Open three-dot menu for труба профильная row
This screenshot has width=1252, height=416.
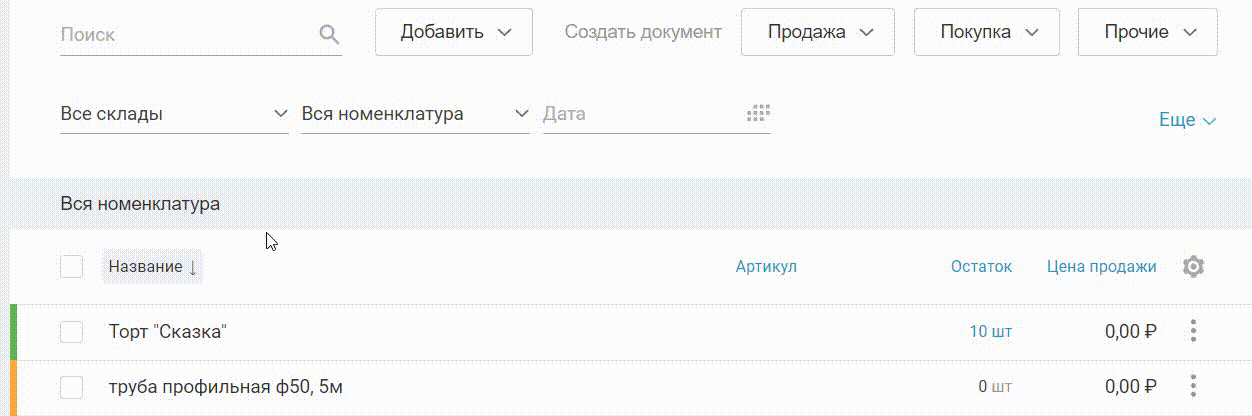1193,386
